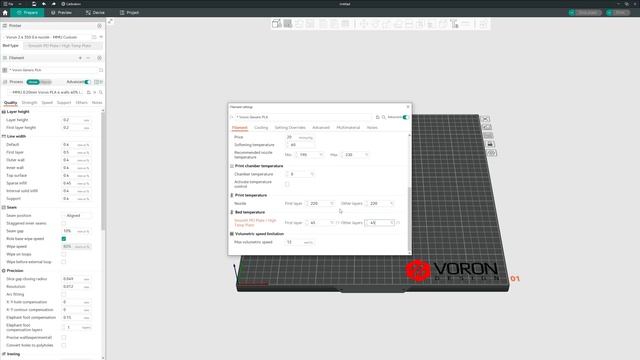Click the Undo arrow icon
Viewport: 640px width, 360px height.
[44, 4]
